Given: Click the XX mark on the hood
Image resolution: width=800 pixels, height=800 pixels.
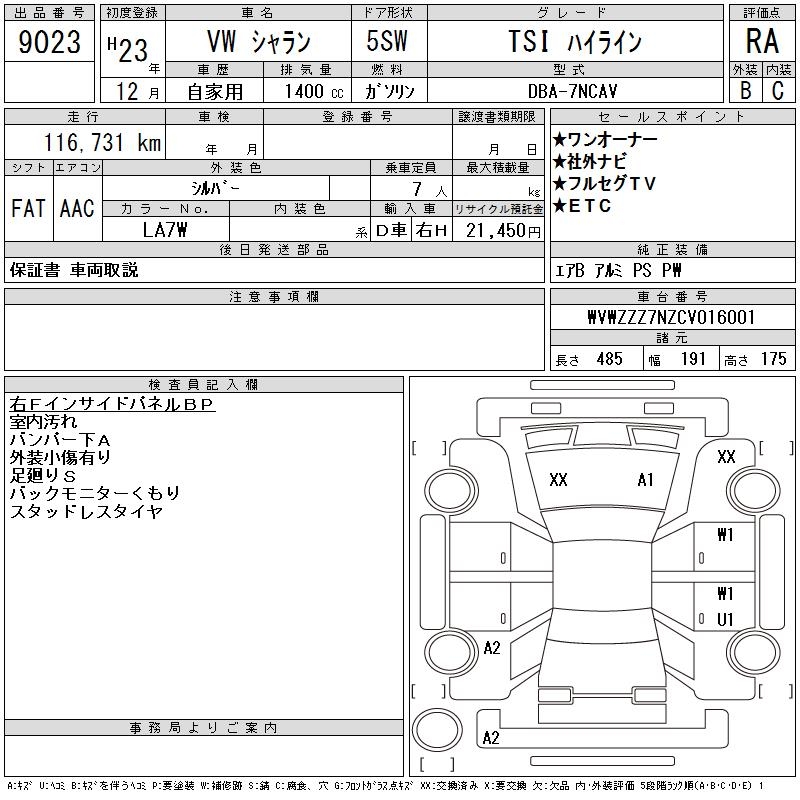Looking at the screenshot, I should point(558,480).
